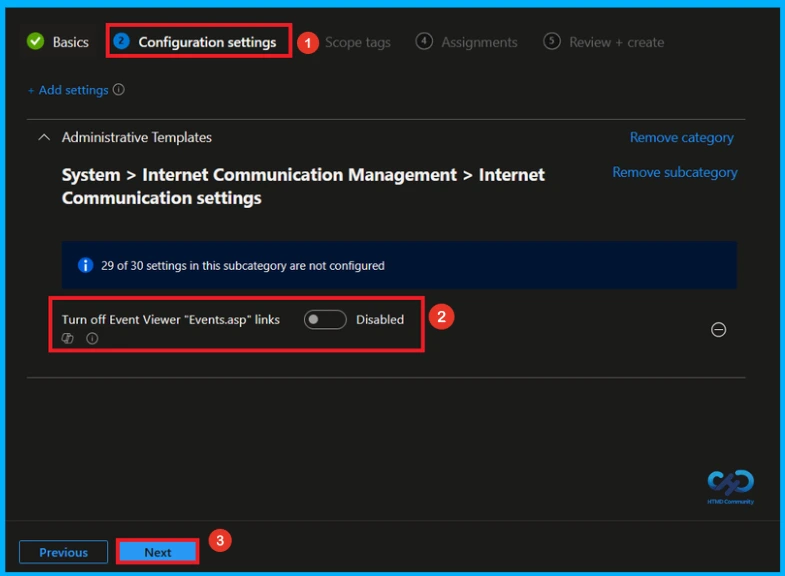Remove the Event Viewer setting with minus icon
This screenshot has width=785, height=576.
718,329
